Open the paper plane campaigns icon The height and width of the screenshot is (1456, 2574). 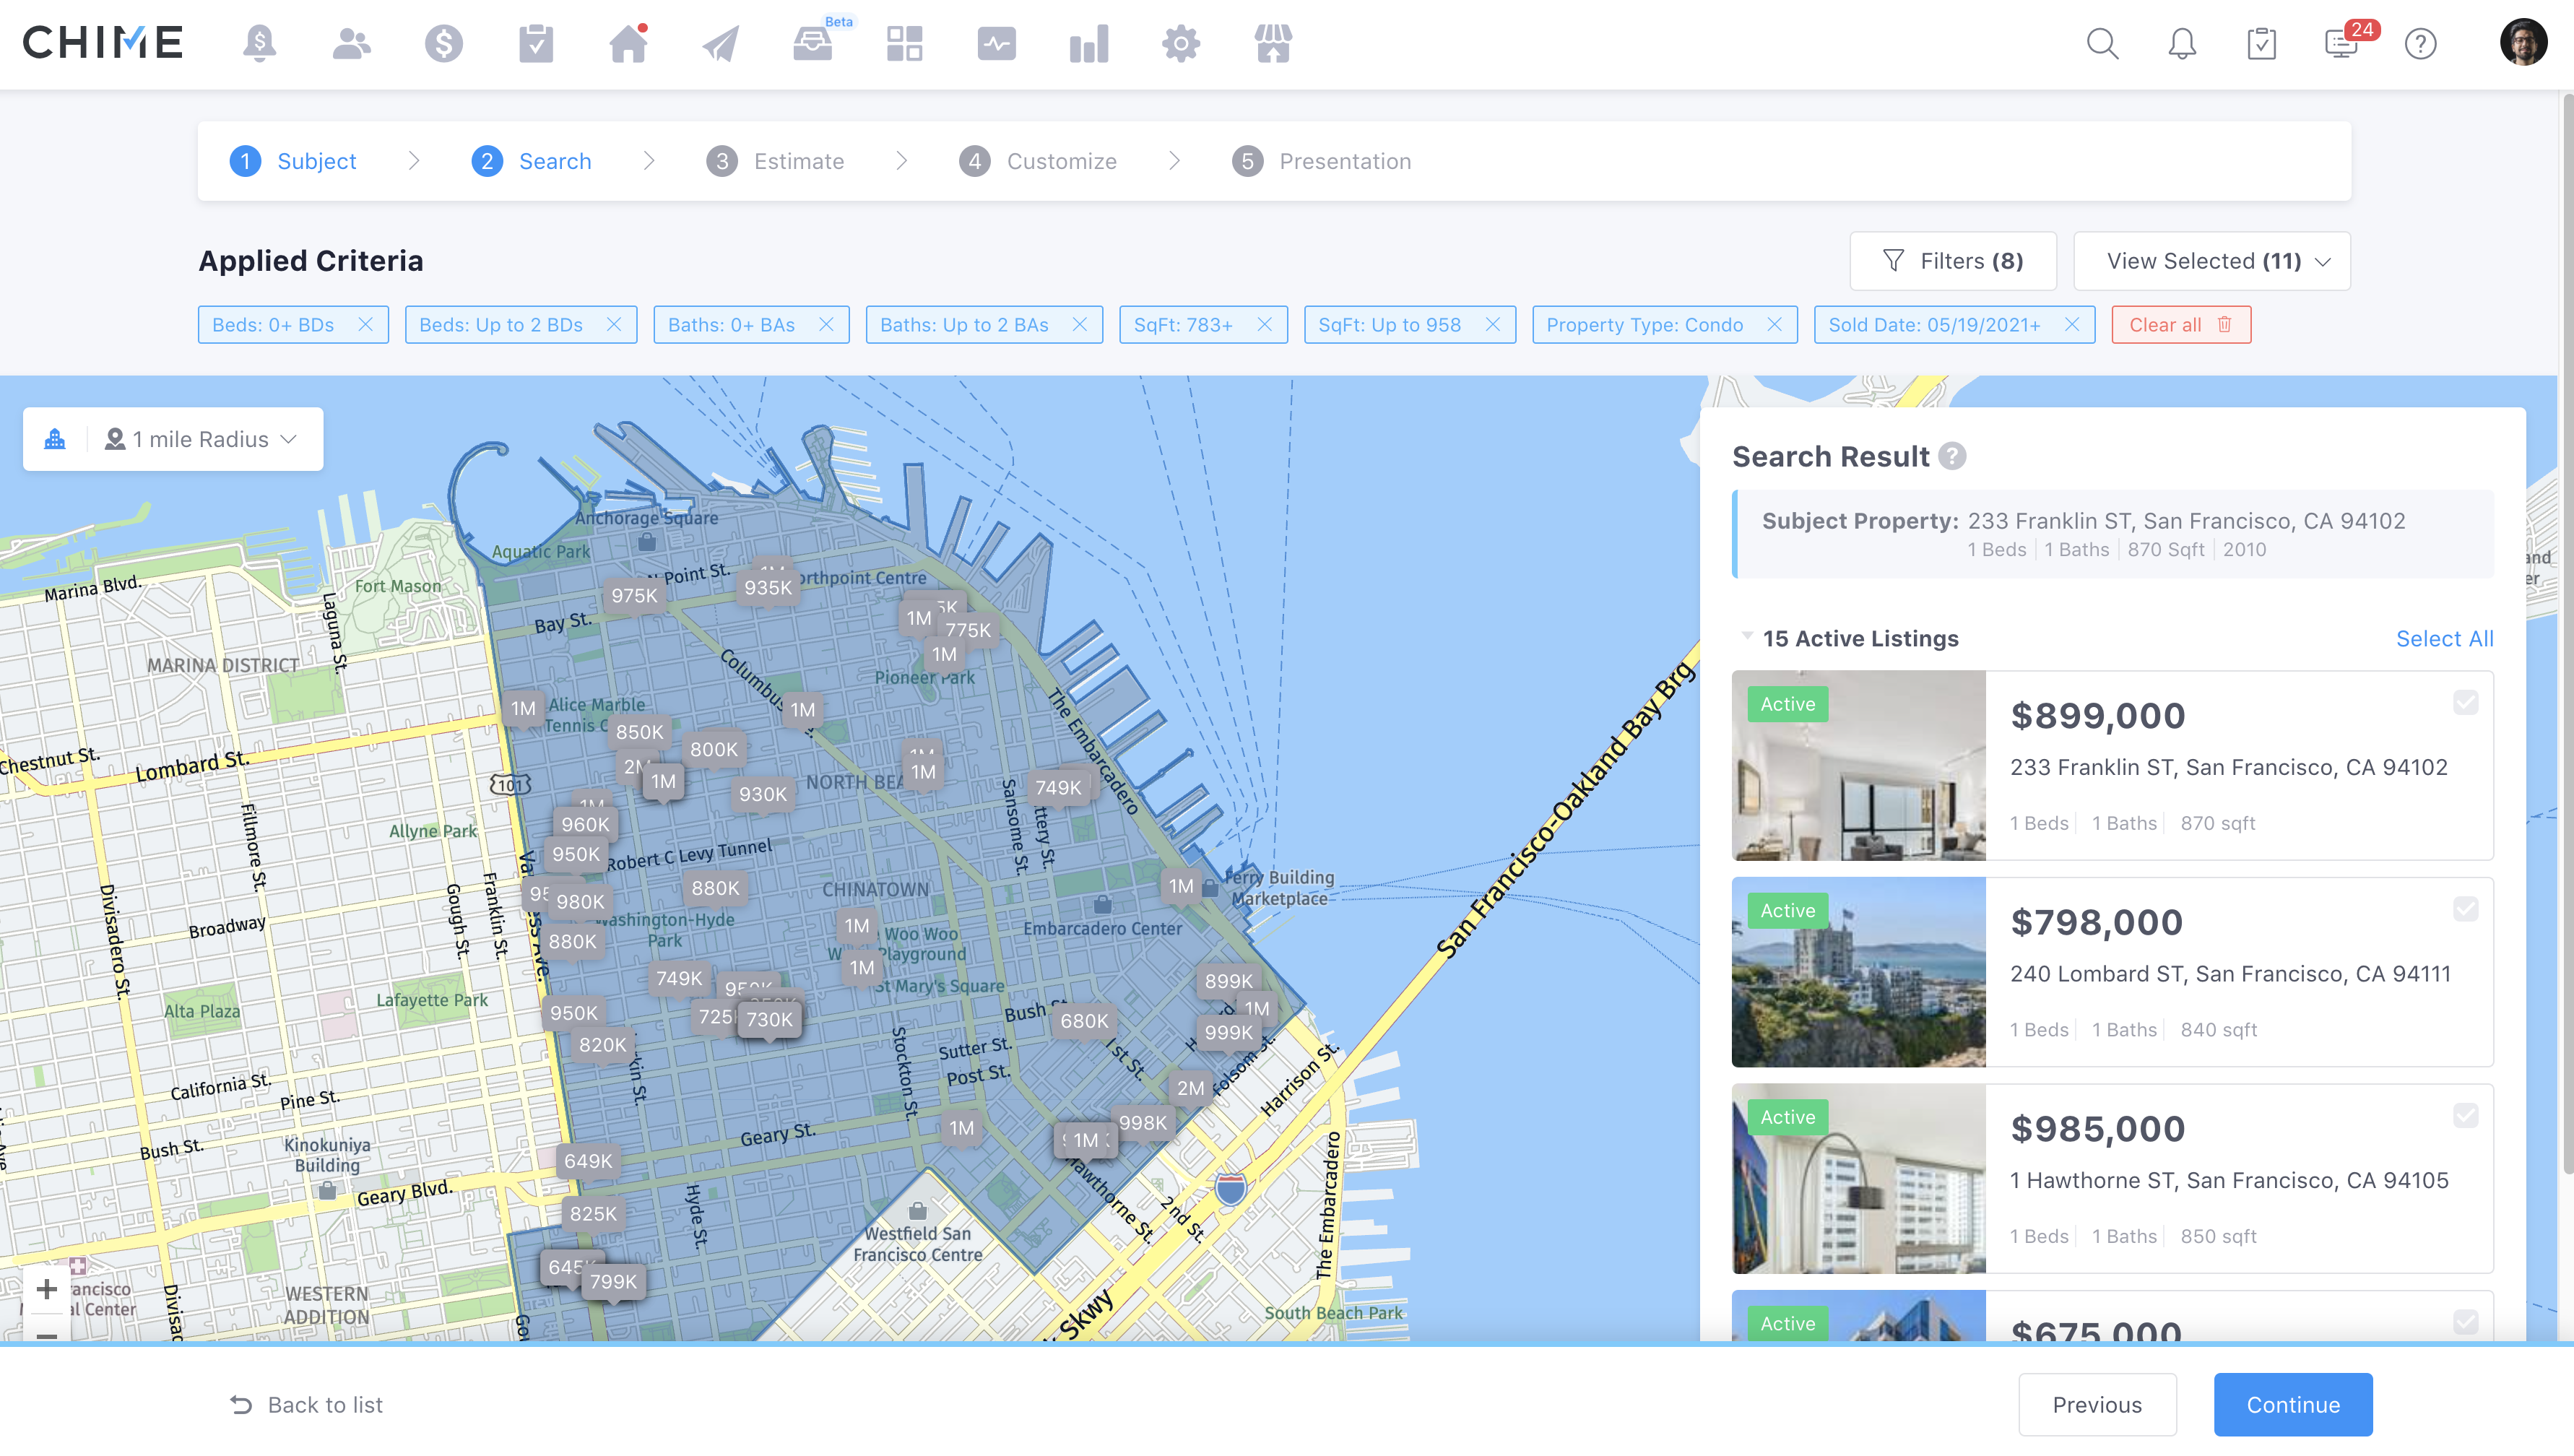point(720,44)
